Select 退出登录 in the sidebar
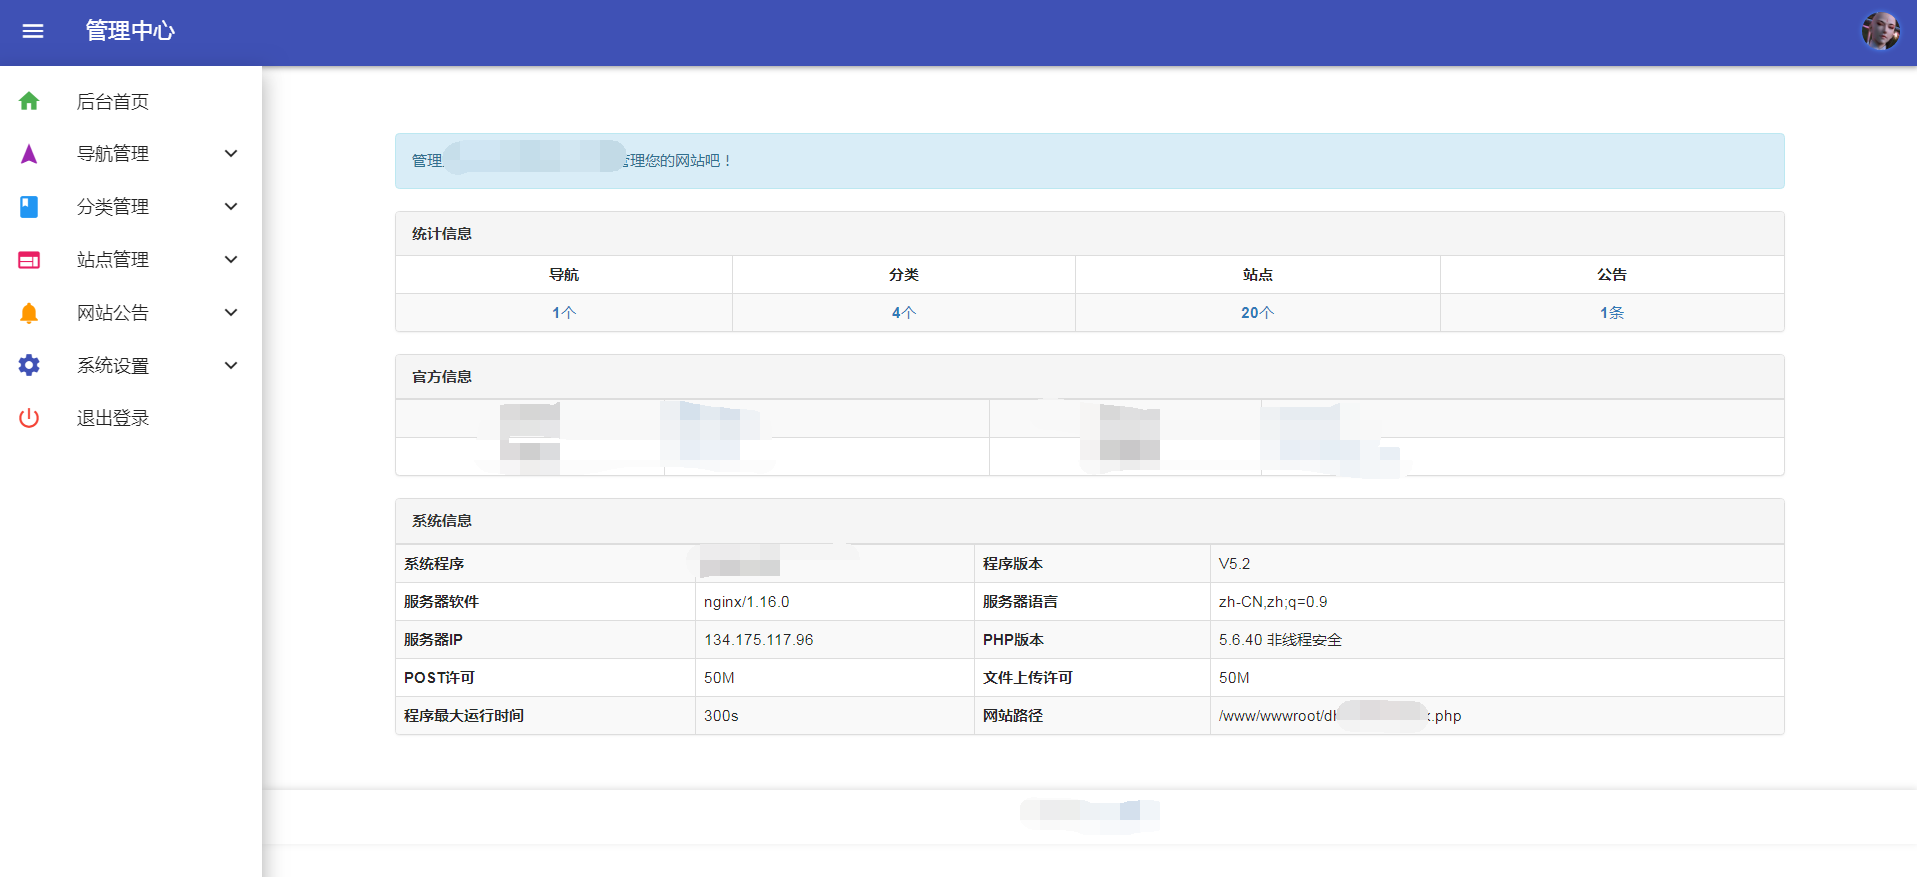 113,419
